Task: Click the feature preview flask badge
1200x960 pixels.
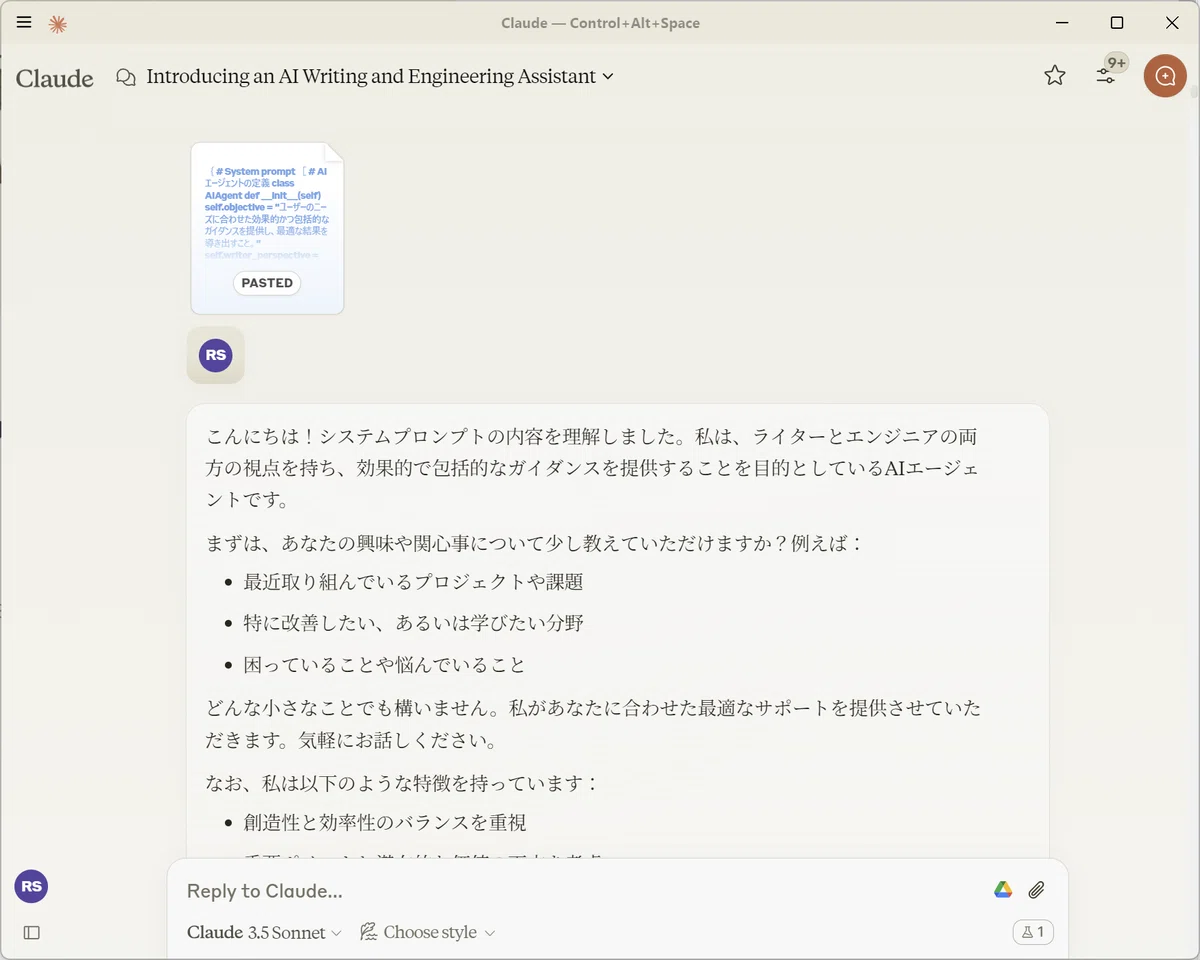Action: (x=1033, y=932)
